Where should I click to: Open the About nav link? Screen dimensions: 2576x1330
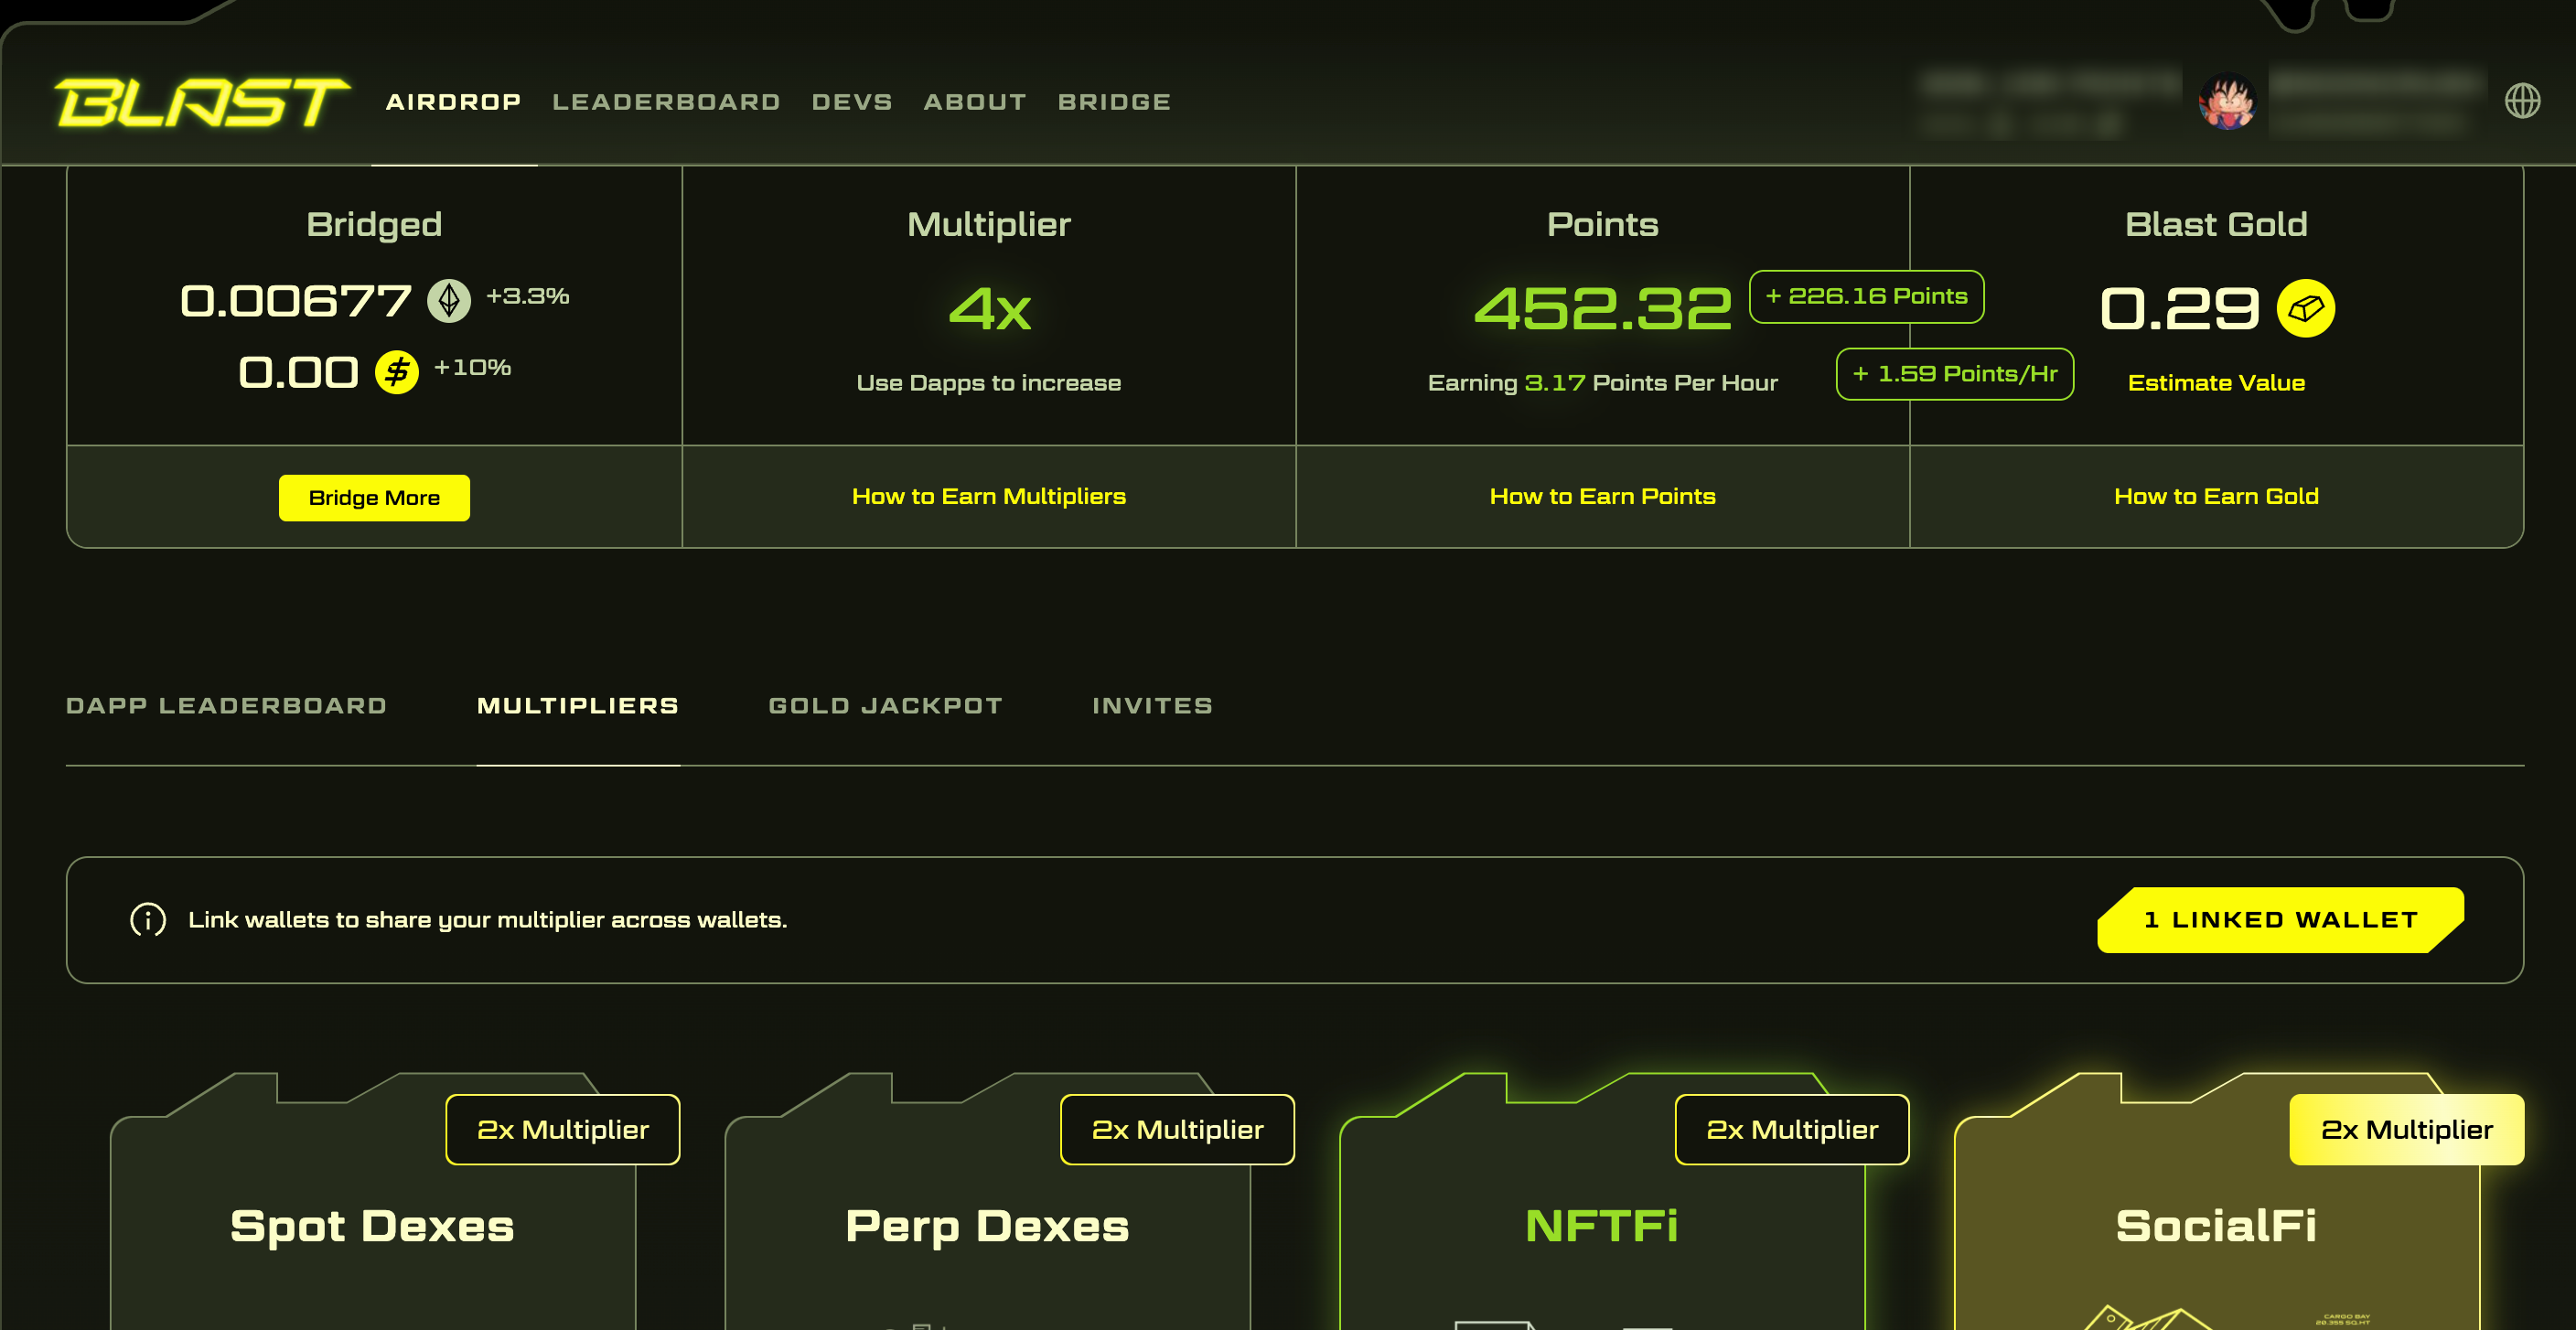[x=975, y=102]
